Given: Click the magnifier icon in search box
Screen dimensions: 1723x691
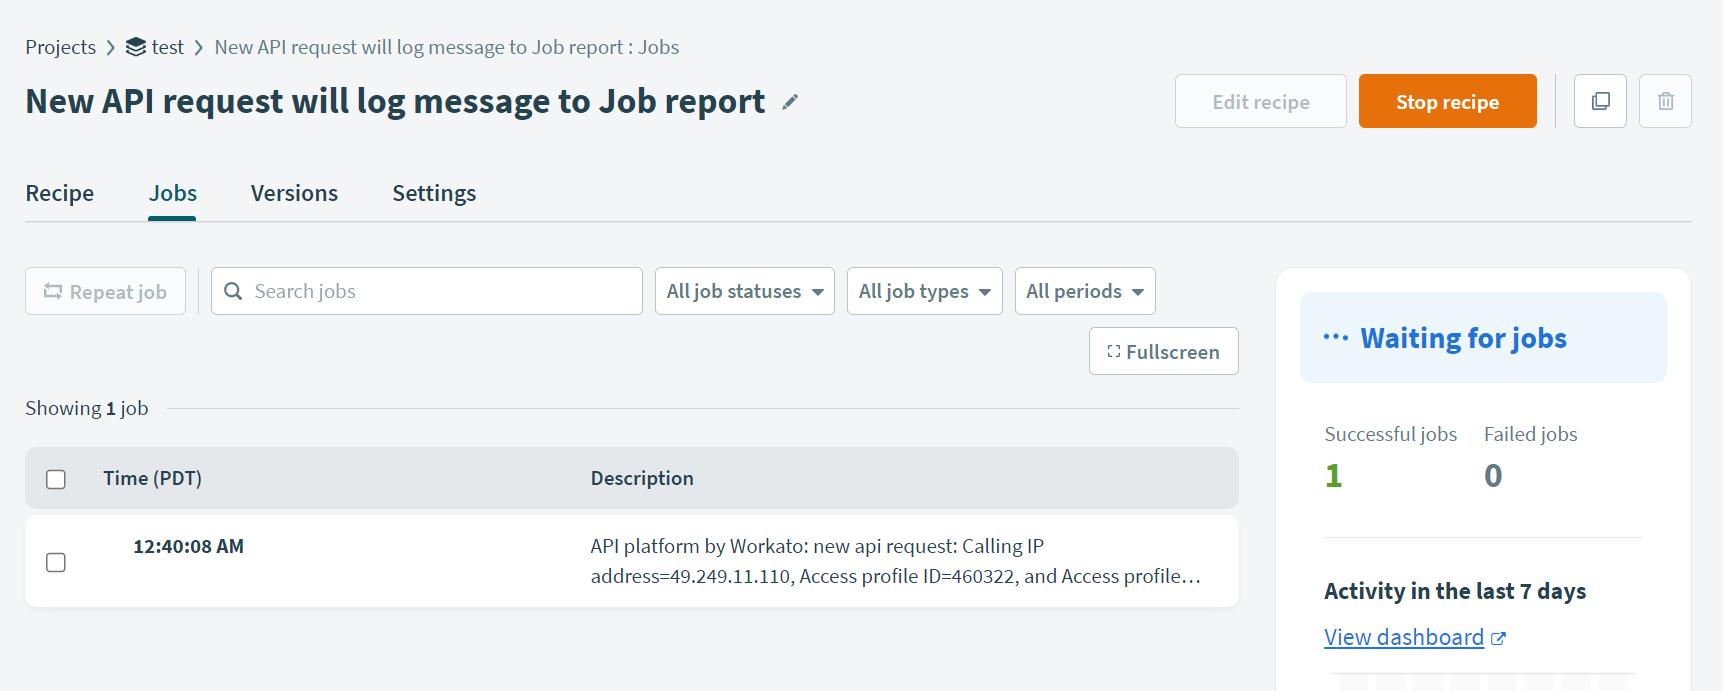Looking at the screenshot, I should 233,291.
